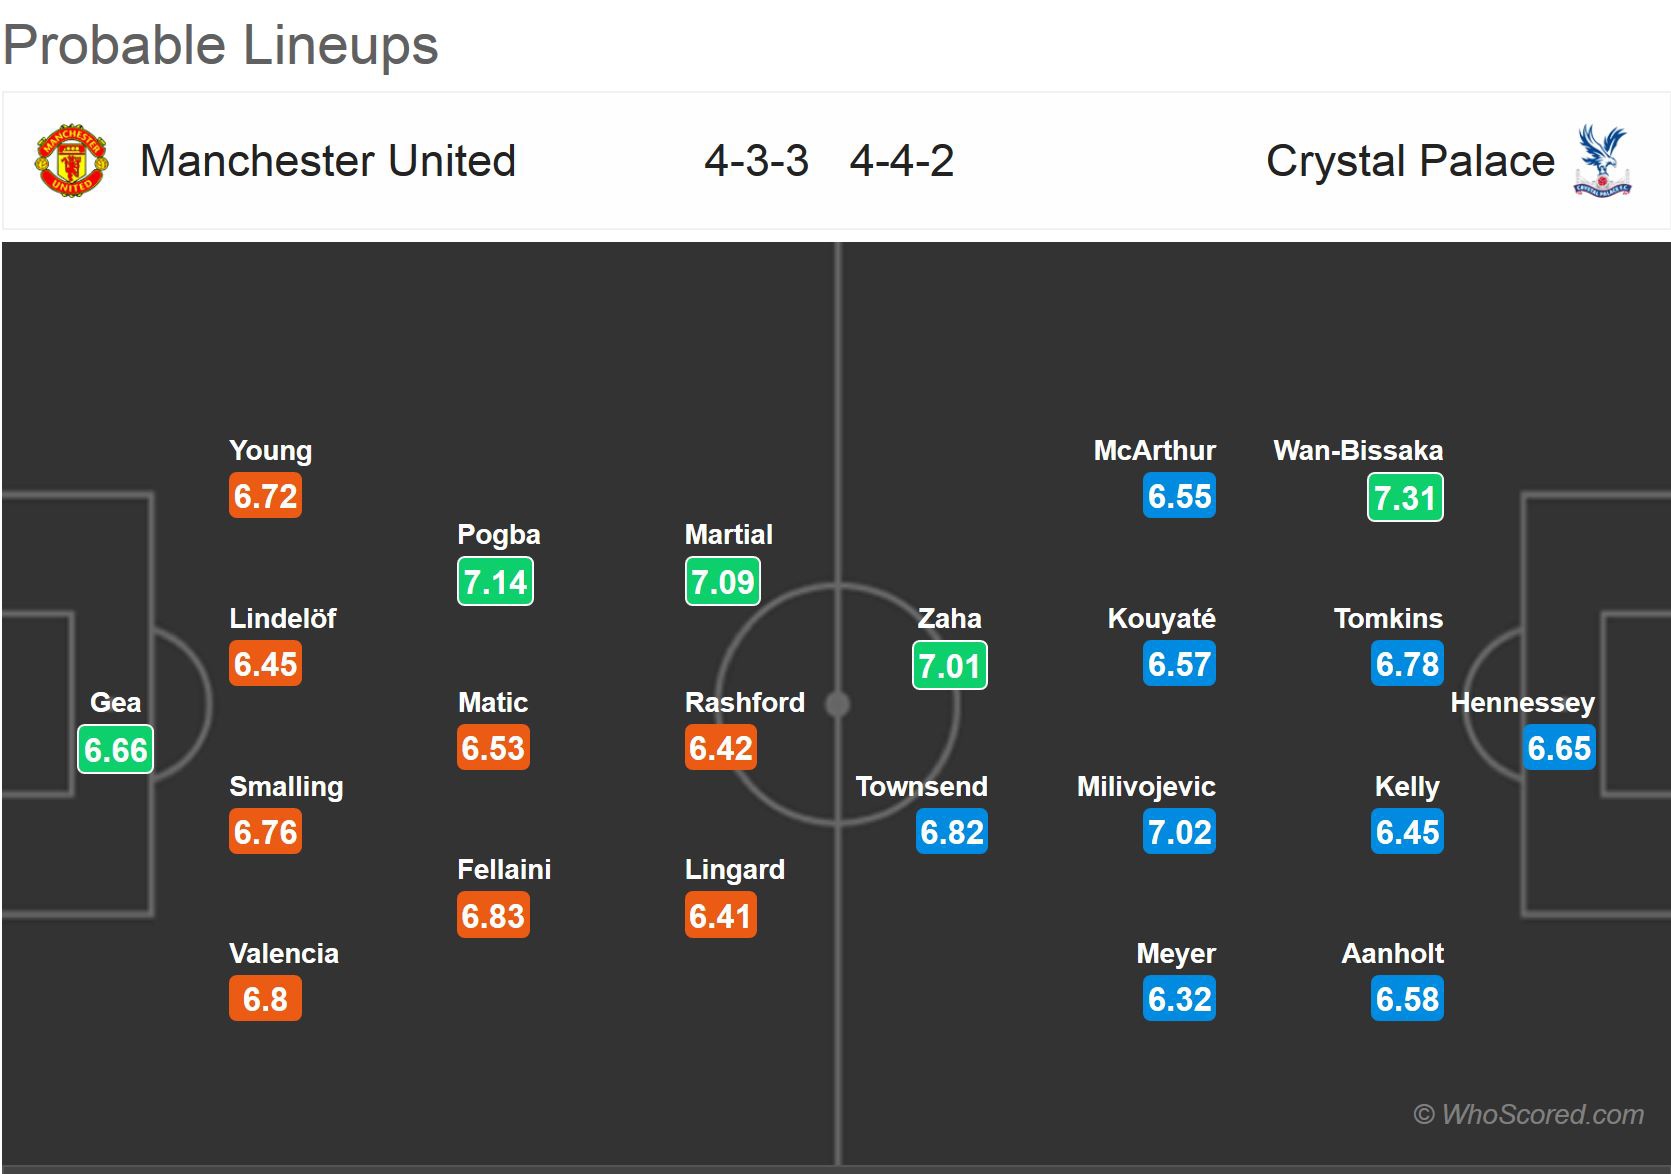Click the WhoScored.com watermark
This screenshot has height=1174, width=1671.
(1528, 1114)
